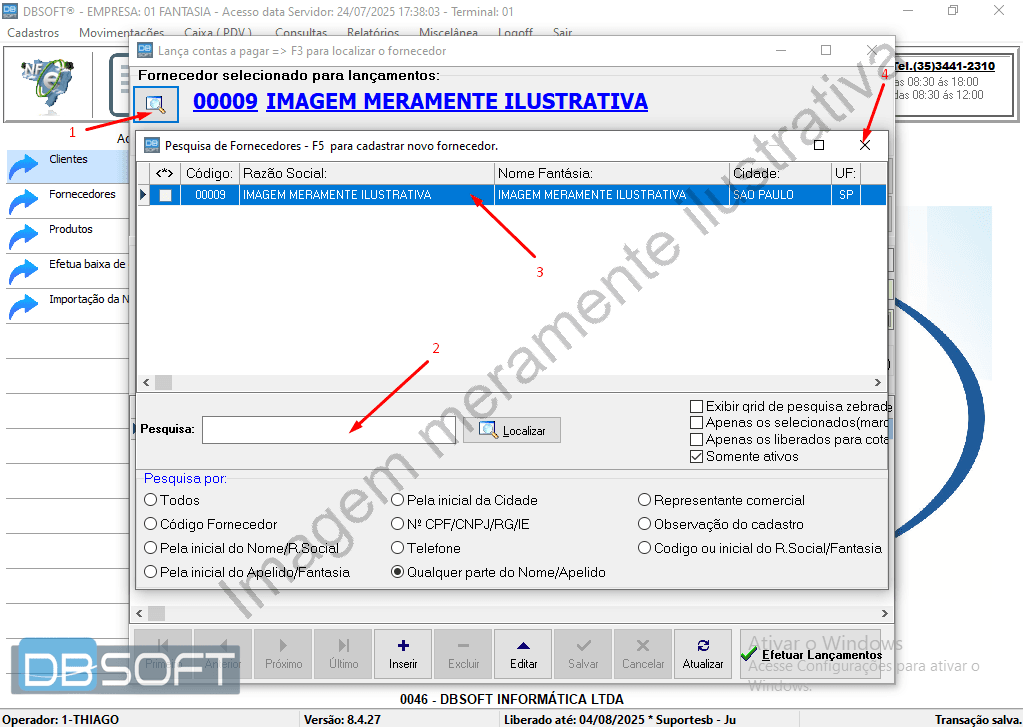The image size is (1023, 727).
Task: Click the Localizar search button
Action: (511, 430)
